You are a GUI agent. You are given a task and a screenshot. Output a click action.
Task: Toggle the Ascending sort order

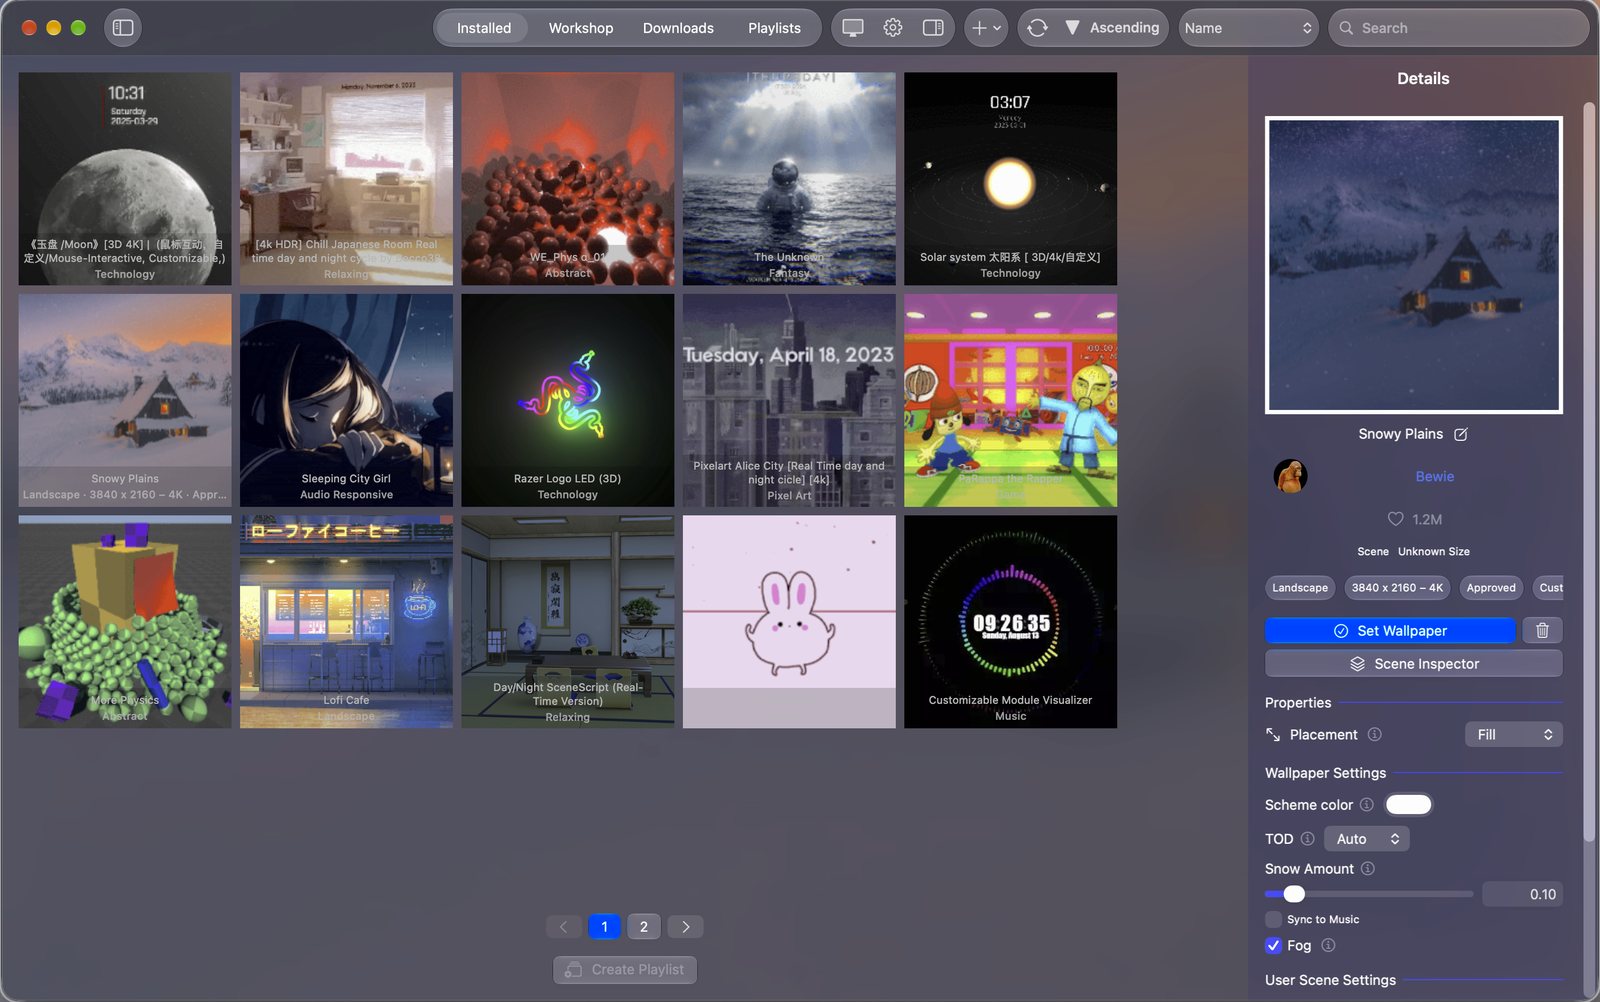point(1112,28)
